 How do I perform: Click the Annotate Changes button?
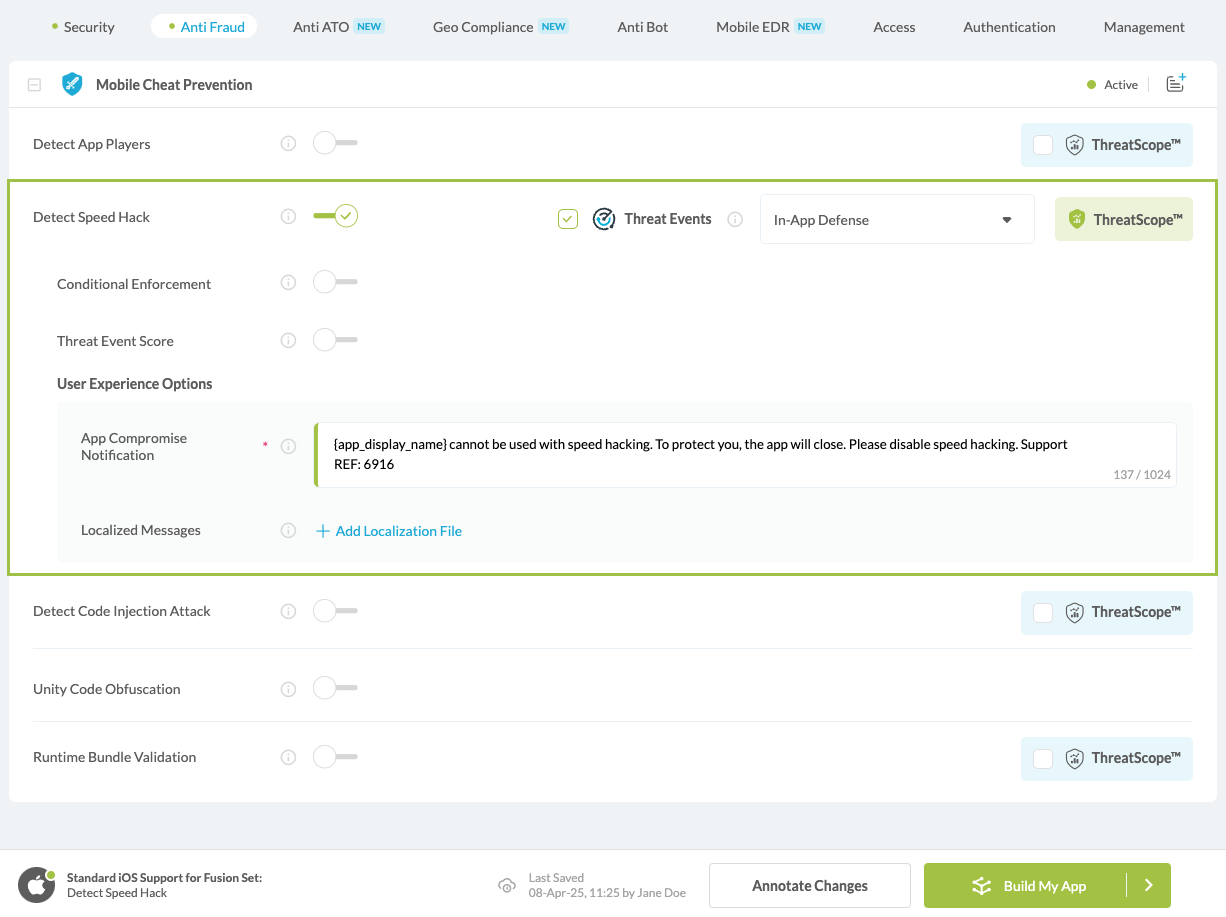[809, 885]
